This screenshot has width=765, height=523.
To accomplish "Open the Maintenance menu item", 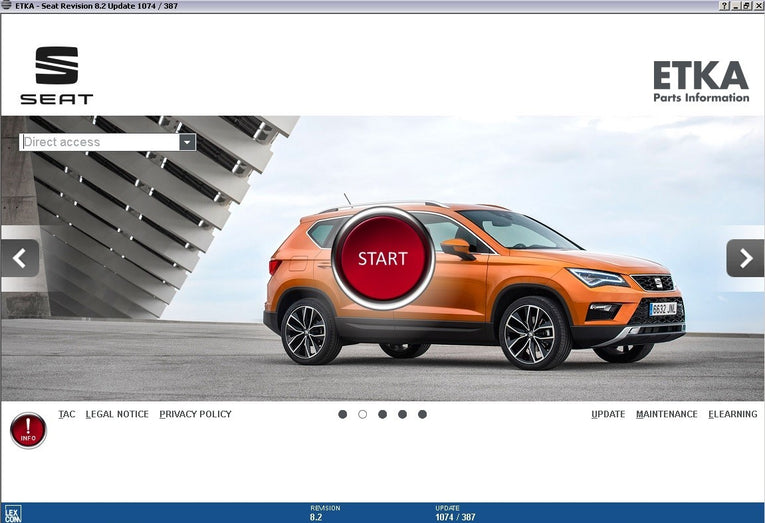I will click(666, 414).
